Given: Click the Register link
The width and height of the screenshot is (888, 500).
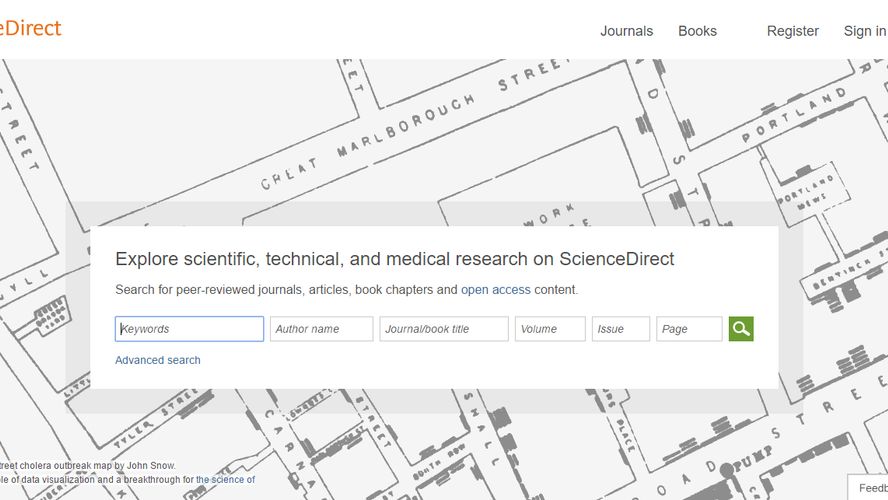Looking at the screenshot, I should (792, 31).
